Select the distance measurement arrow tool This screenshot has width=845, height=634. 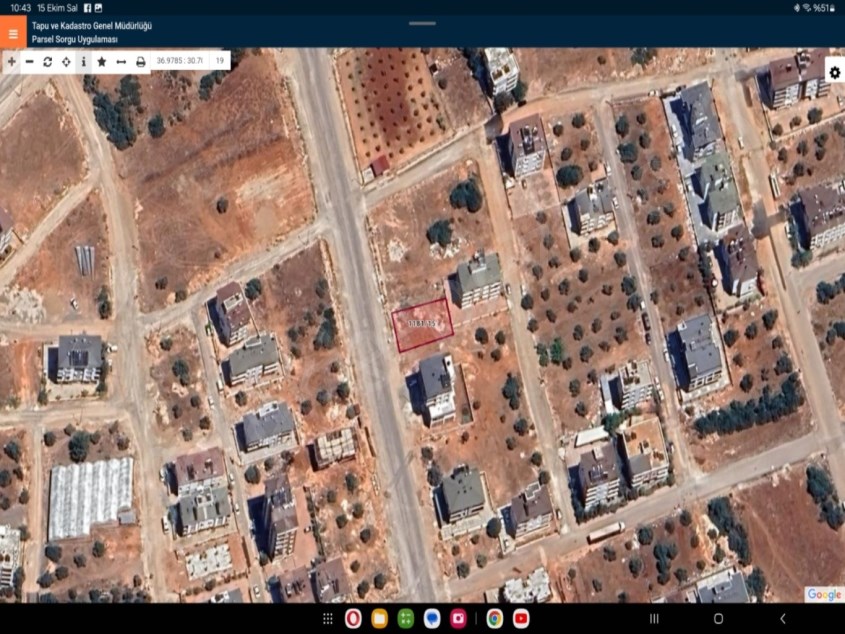click(121, 62)
